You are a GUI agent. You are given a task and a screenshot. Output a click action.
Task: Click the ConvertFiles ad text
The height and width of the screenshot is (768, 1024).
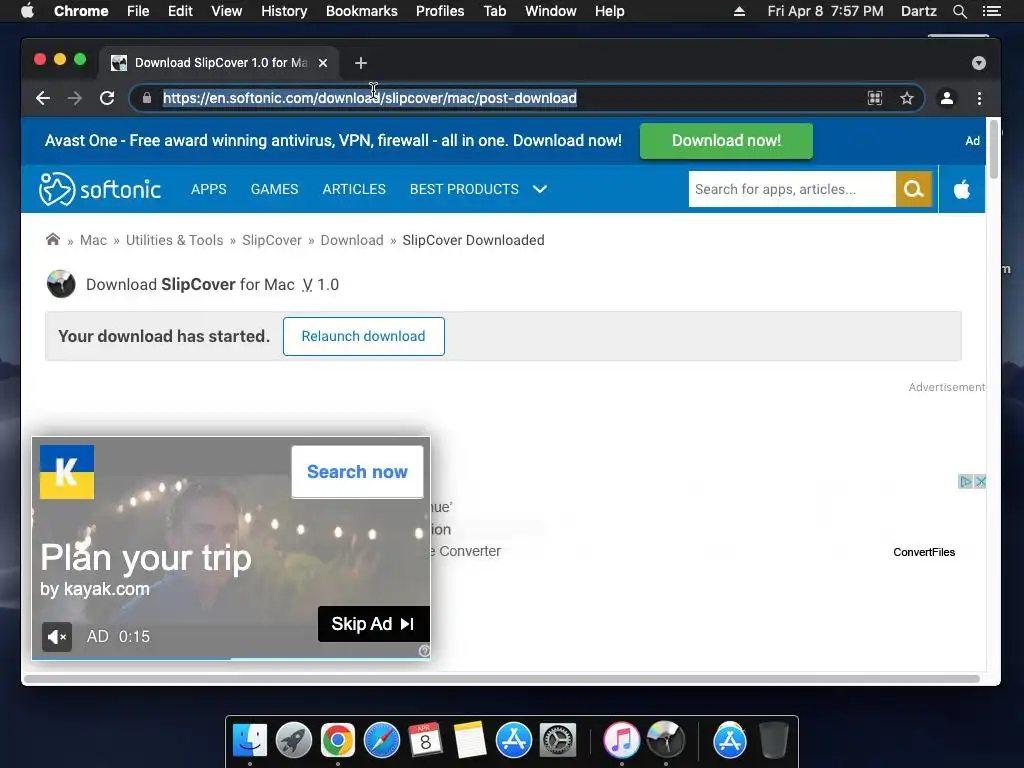click(924, 552)
